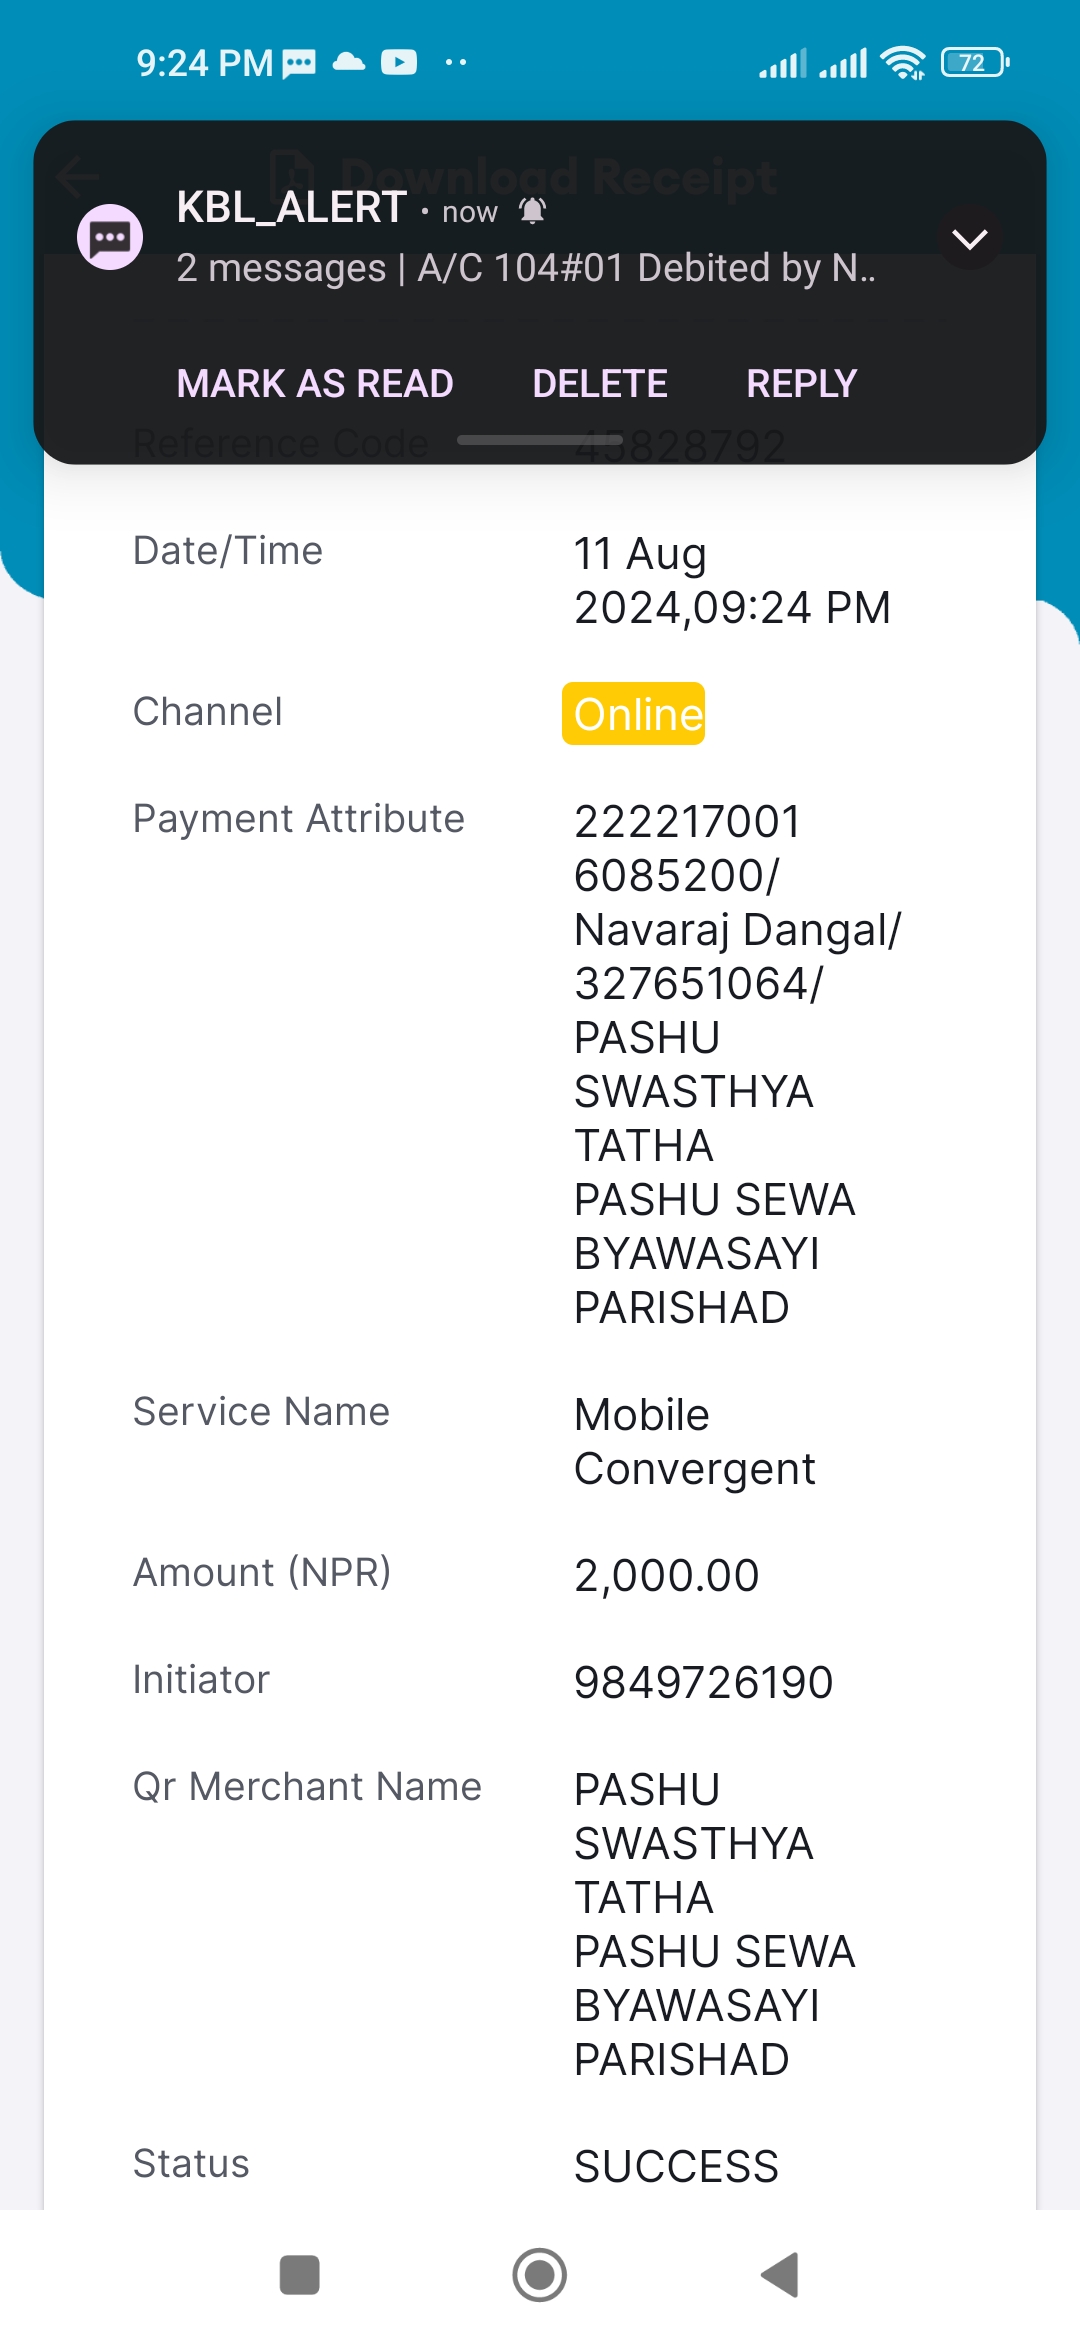Tap the yellow Online channel badge
1080x2340 pixels.
pos(634,714)
